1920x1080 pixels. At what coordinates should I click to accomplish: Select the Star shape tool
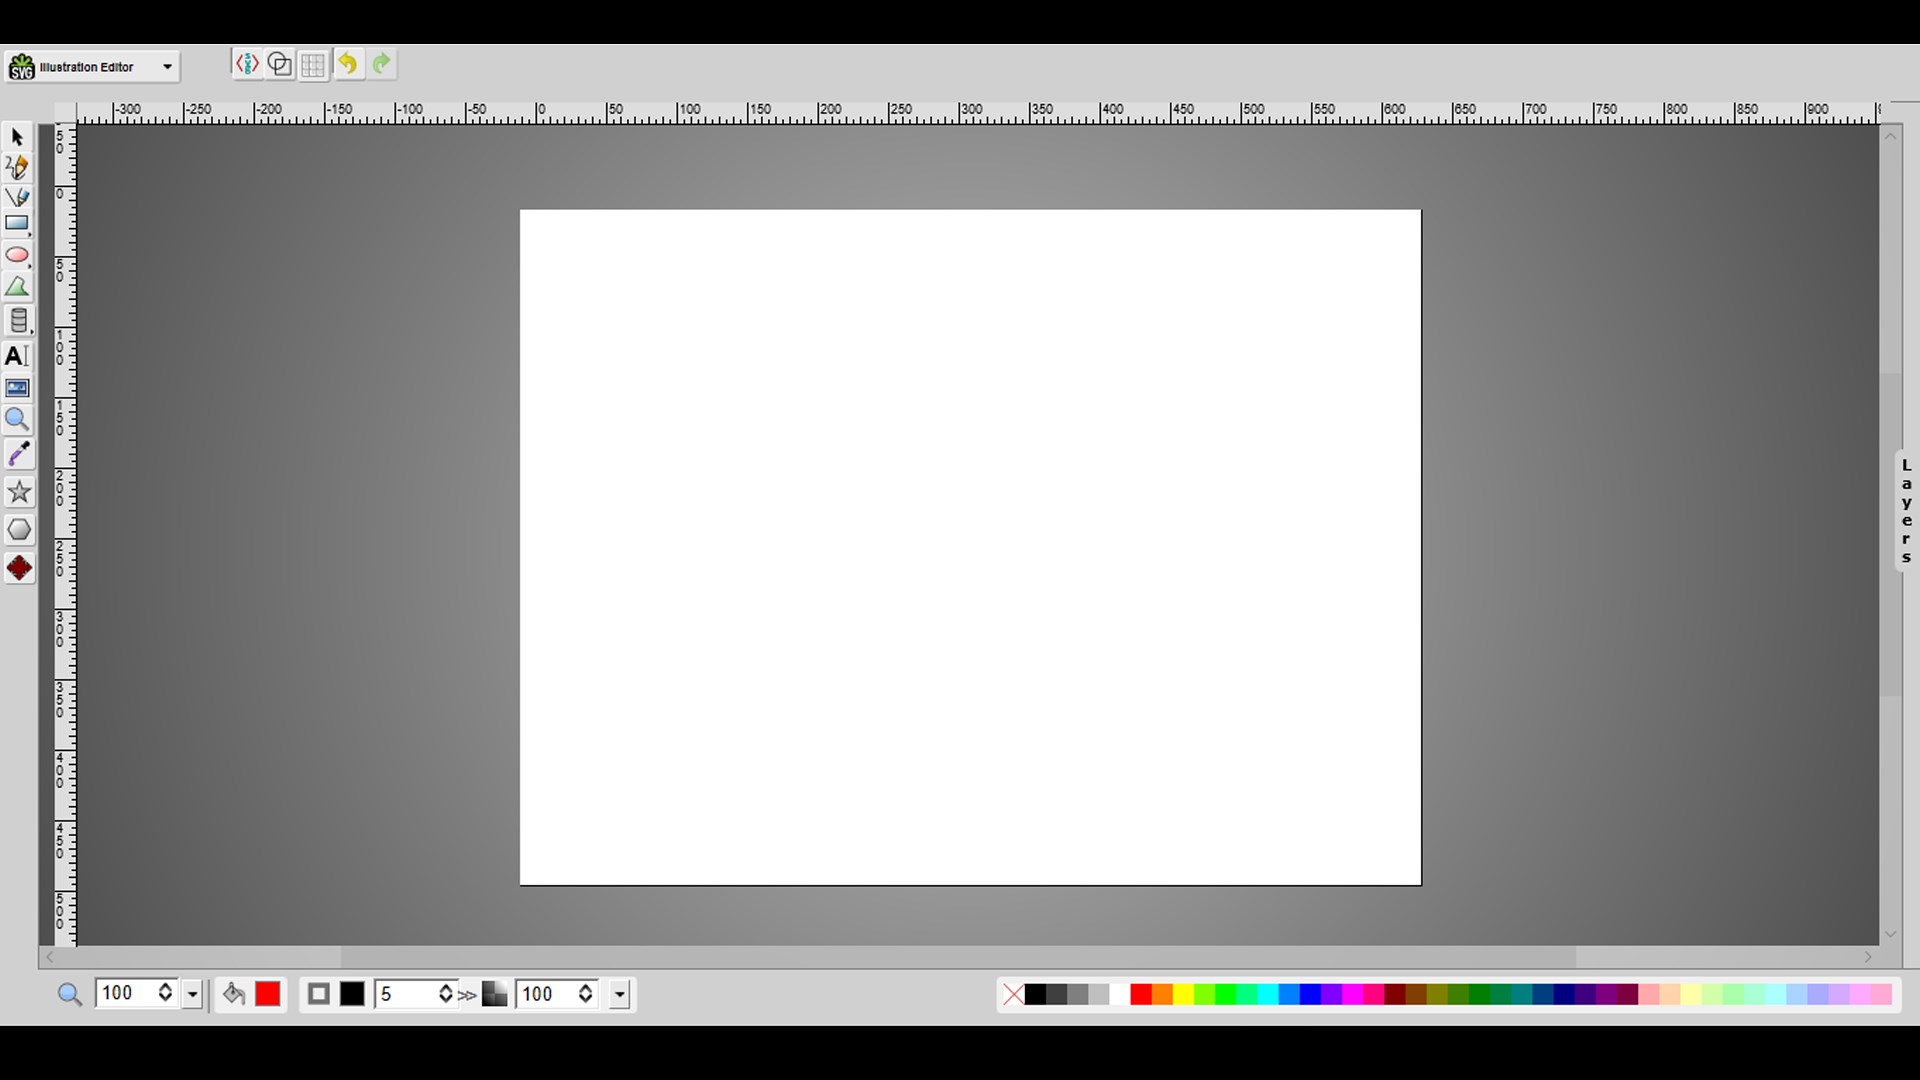coord(18,492)
